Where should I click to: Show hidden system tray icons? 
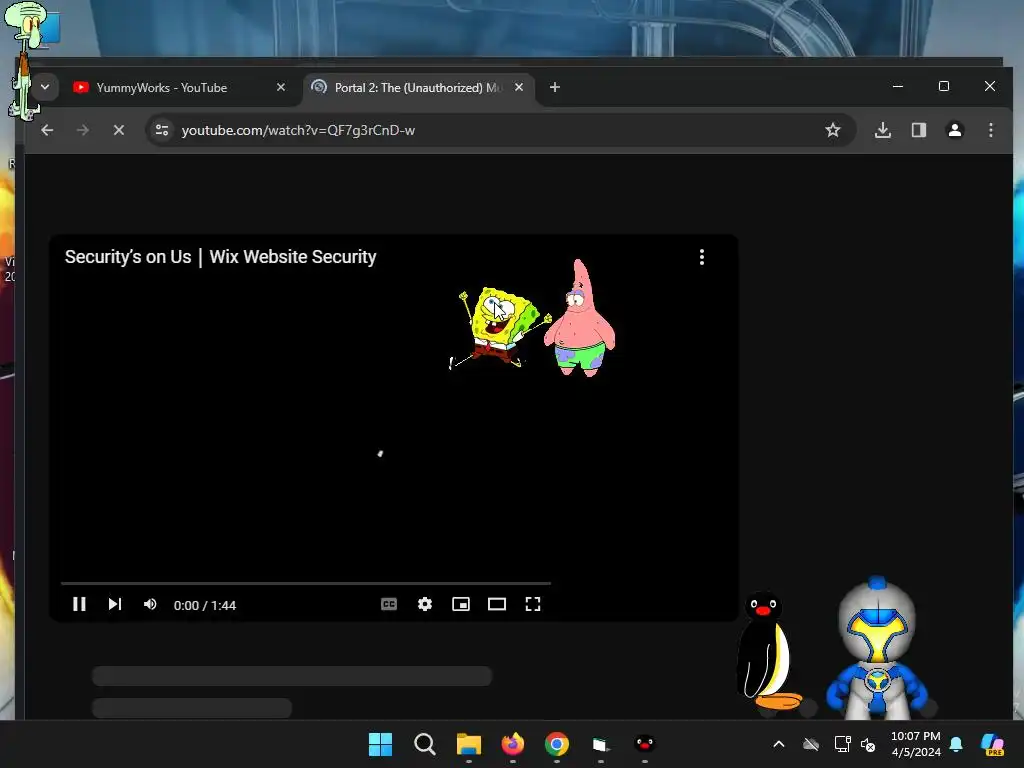pos(778,744)
